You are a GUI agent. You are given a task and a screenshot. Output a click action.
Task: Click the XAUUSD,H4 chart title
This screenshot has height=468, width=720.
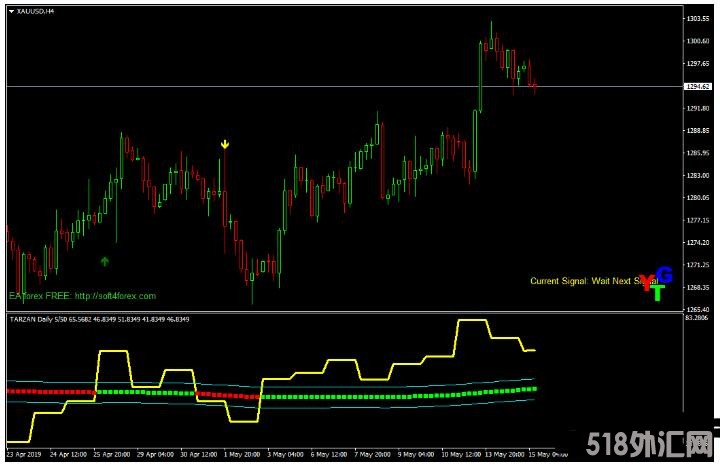pyautogui.click(x=35, y=10)
